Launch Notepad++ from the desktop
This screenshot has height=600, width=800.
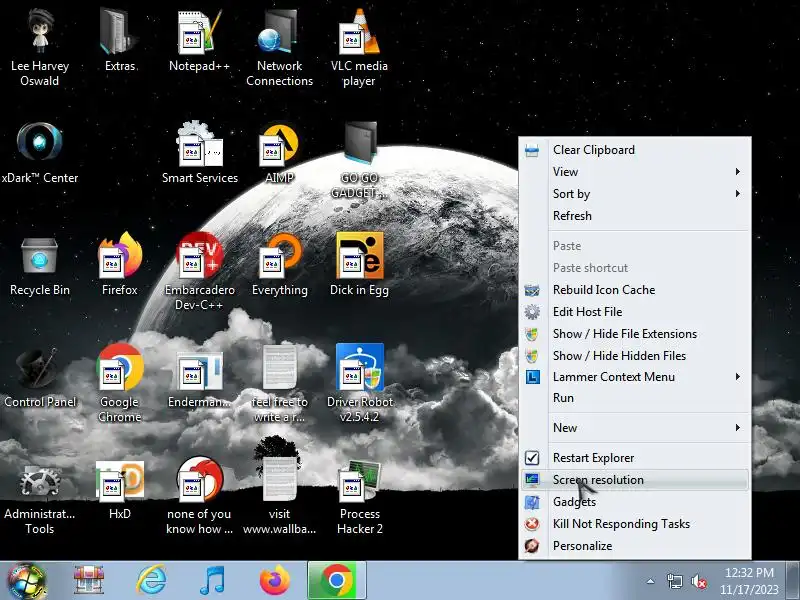[x=199, y=40]
